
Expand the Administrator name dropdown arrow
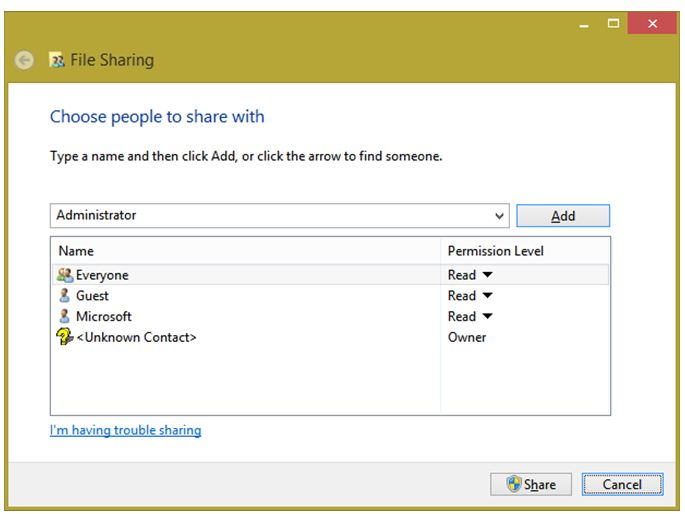click(x=499, y=216)
